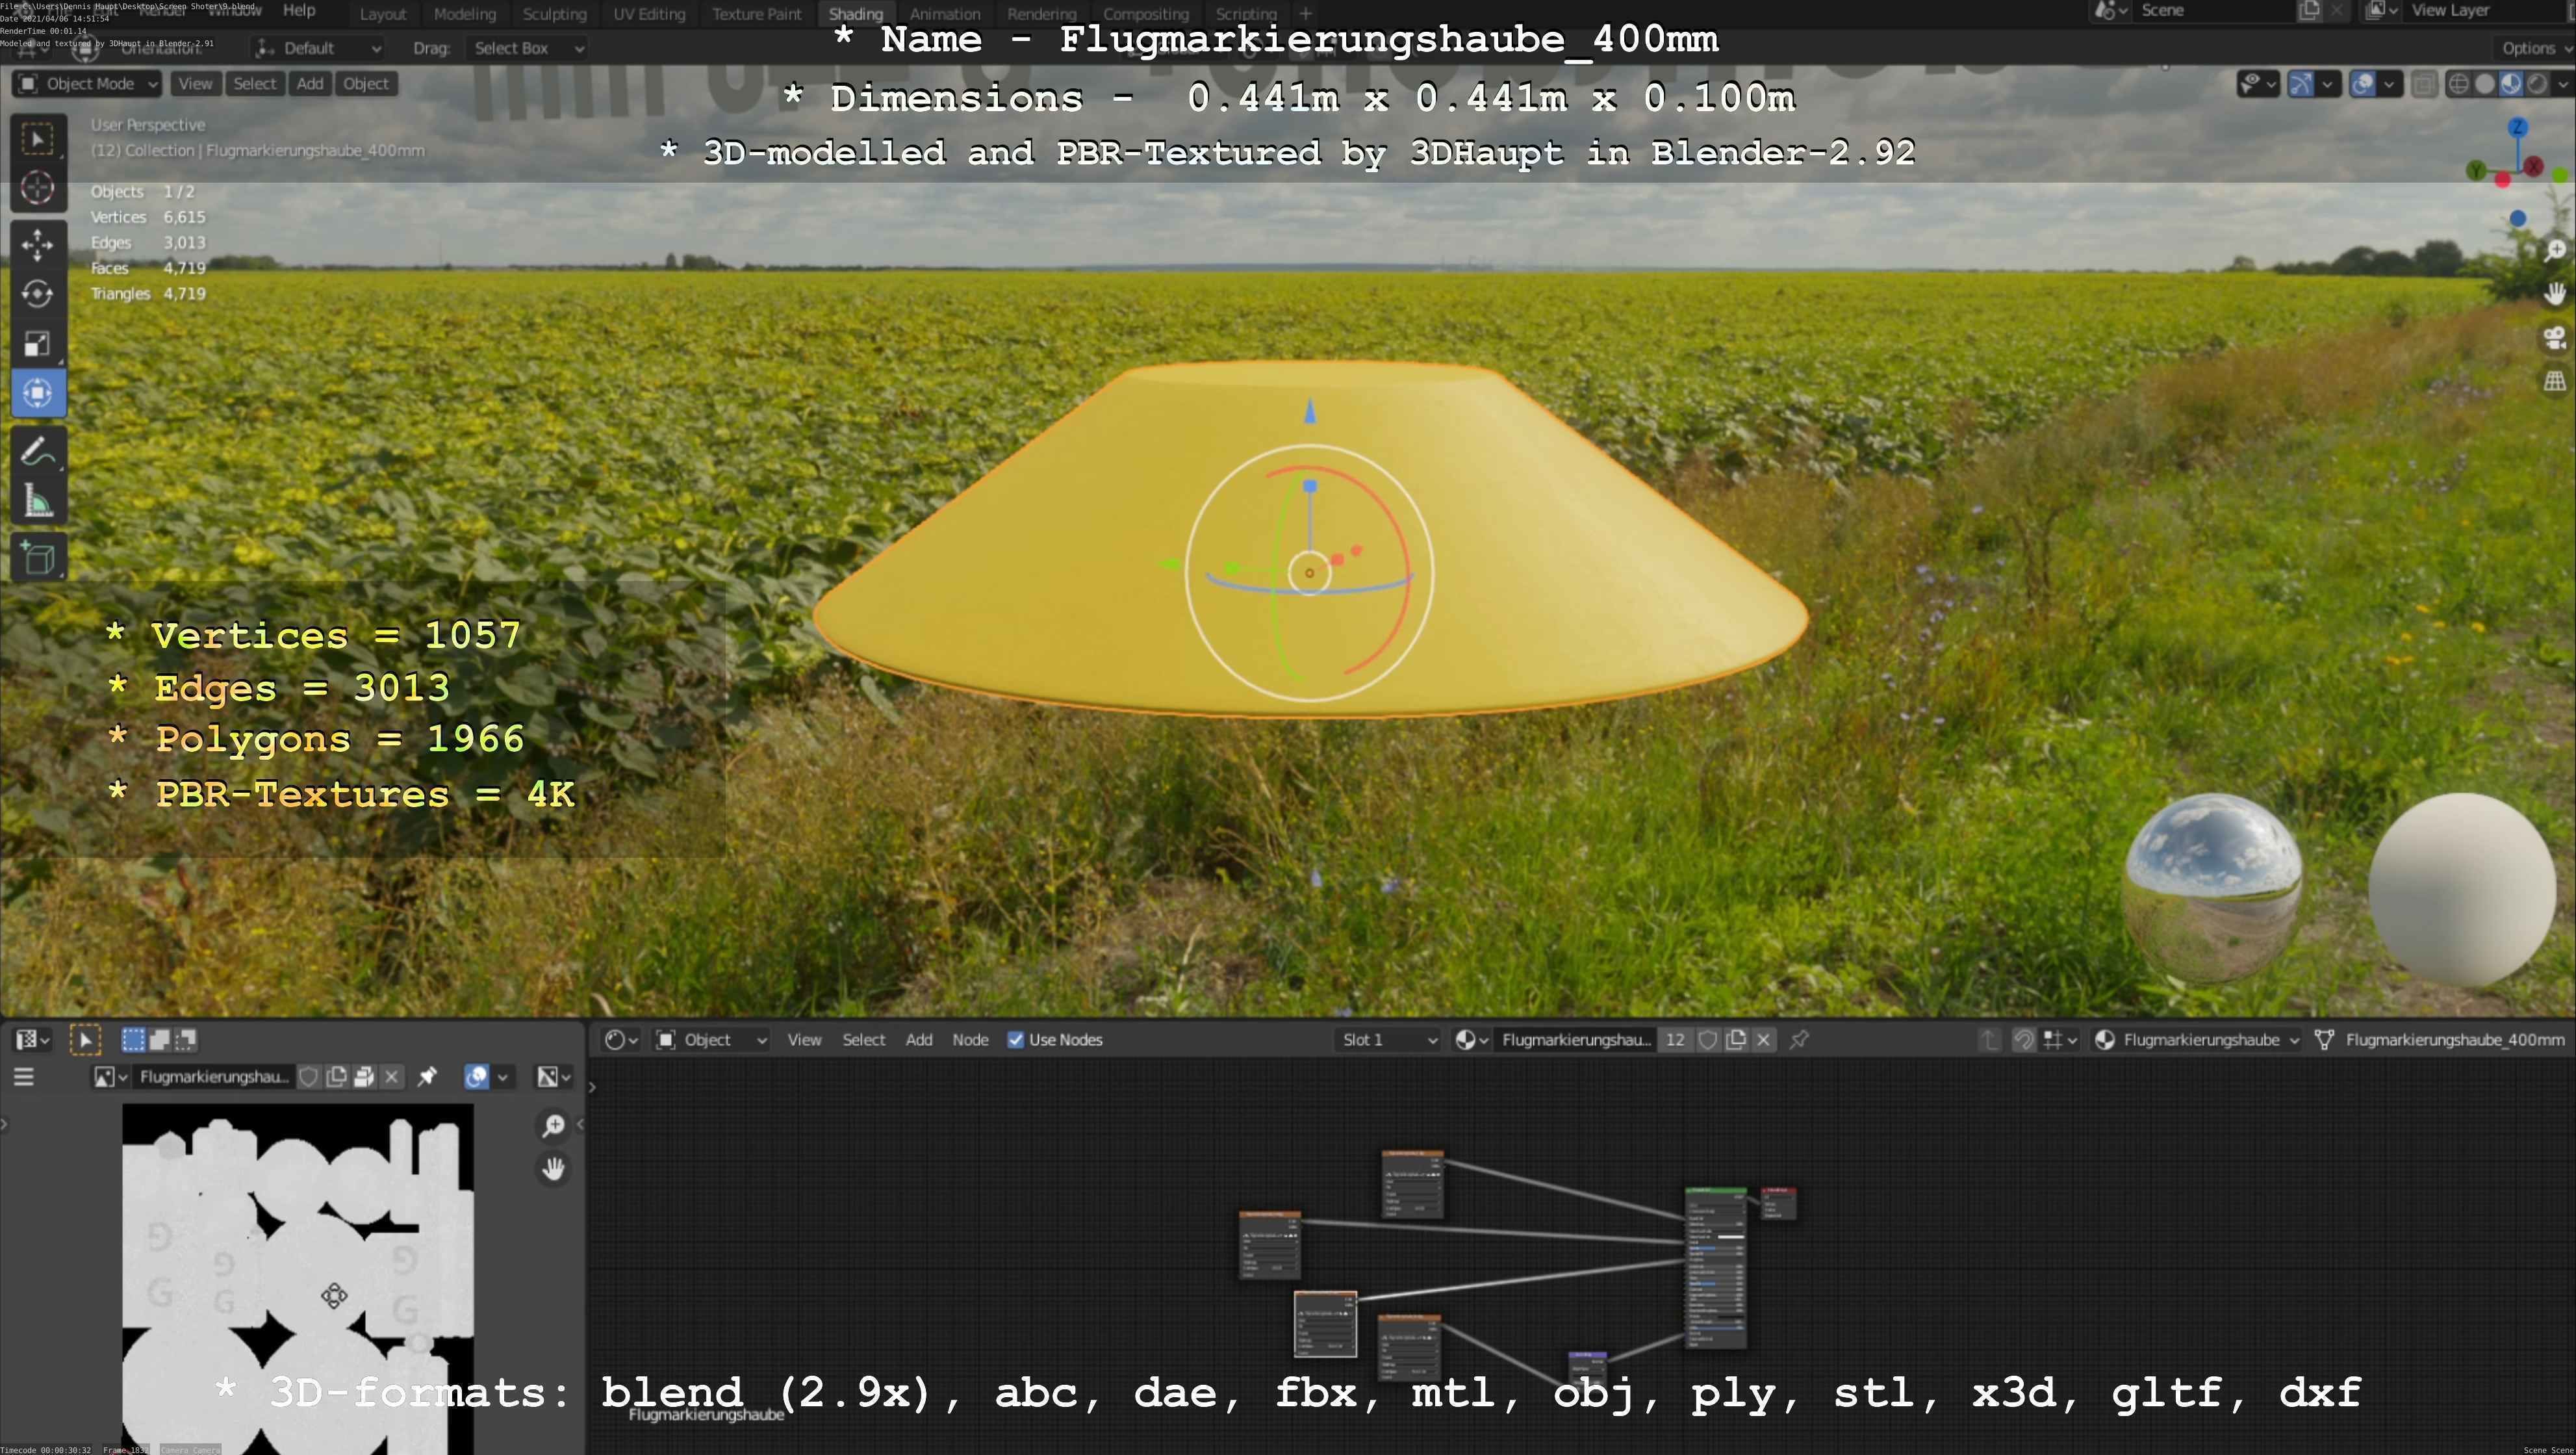2576x1455 pixels.
Task: Toggle X-Ray mode in viewport header
Action: (x=2424, y=84)
